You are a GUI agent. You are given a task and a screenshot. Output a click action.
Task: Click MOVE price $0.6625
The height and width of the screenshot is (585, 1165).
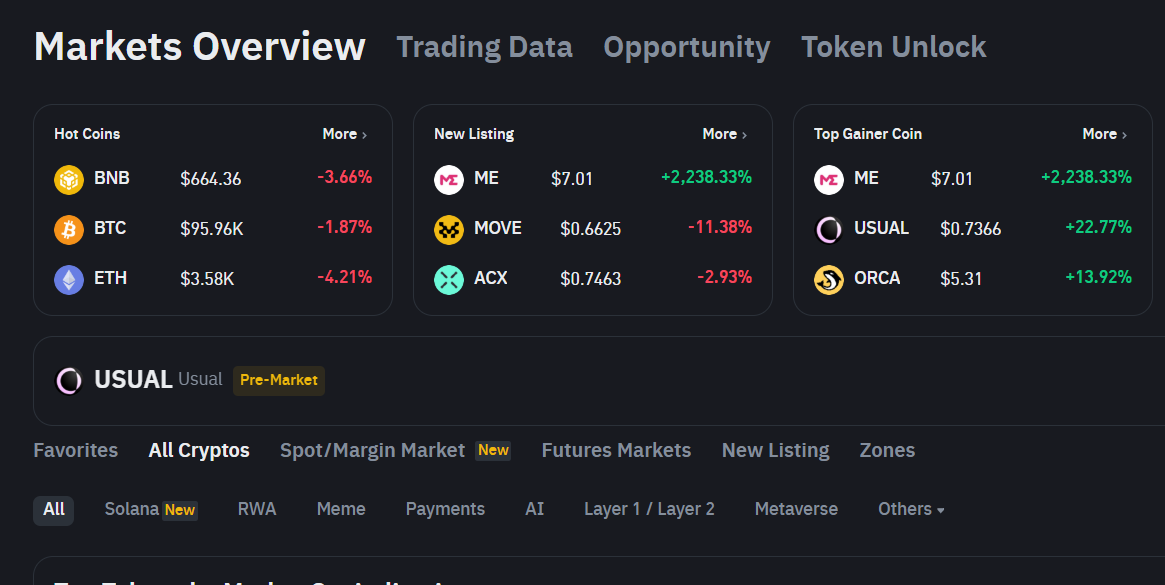tap(591, 229)
